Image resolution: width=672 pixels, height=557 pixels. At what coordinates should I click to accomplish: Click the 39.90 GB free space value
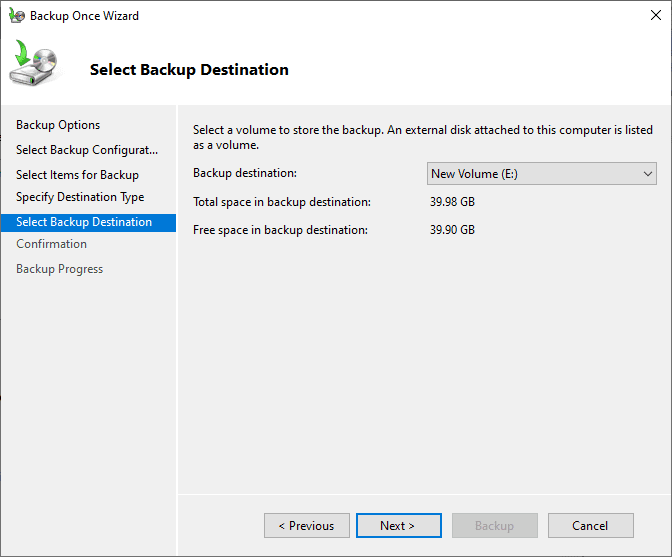[x=452, y=230]
